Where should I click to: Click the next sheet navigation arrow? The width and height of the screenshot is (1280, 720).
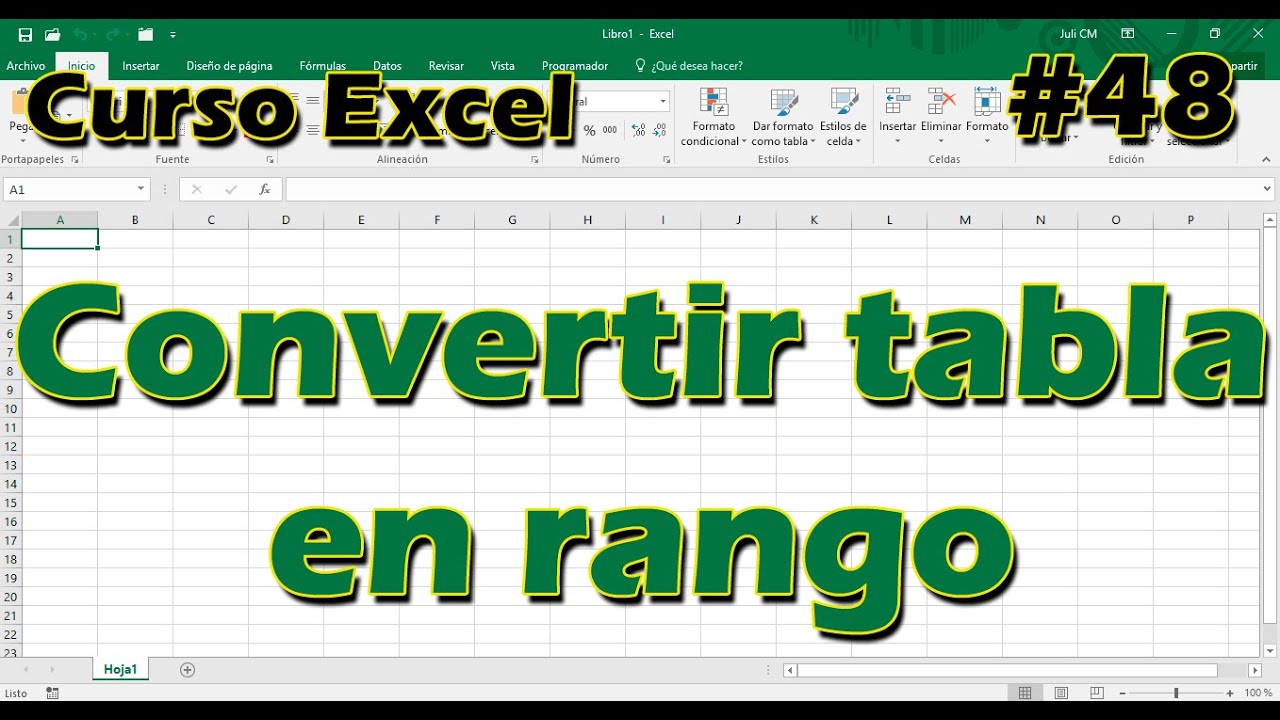[52, 670]
